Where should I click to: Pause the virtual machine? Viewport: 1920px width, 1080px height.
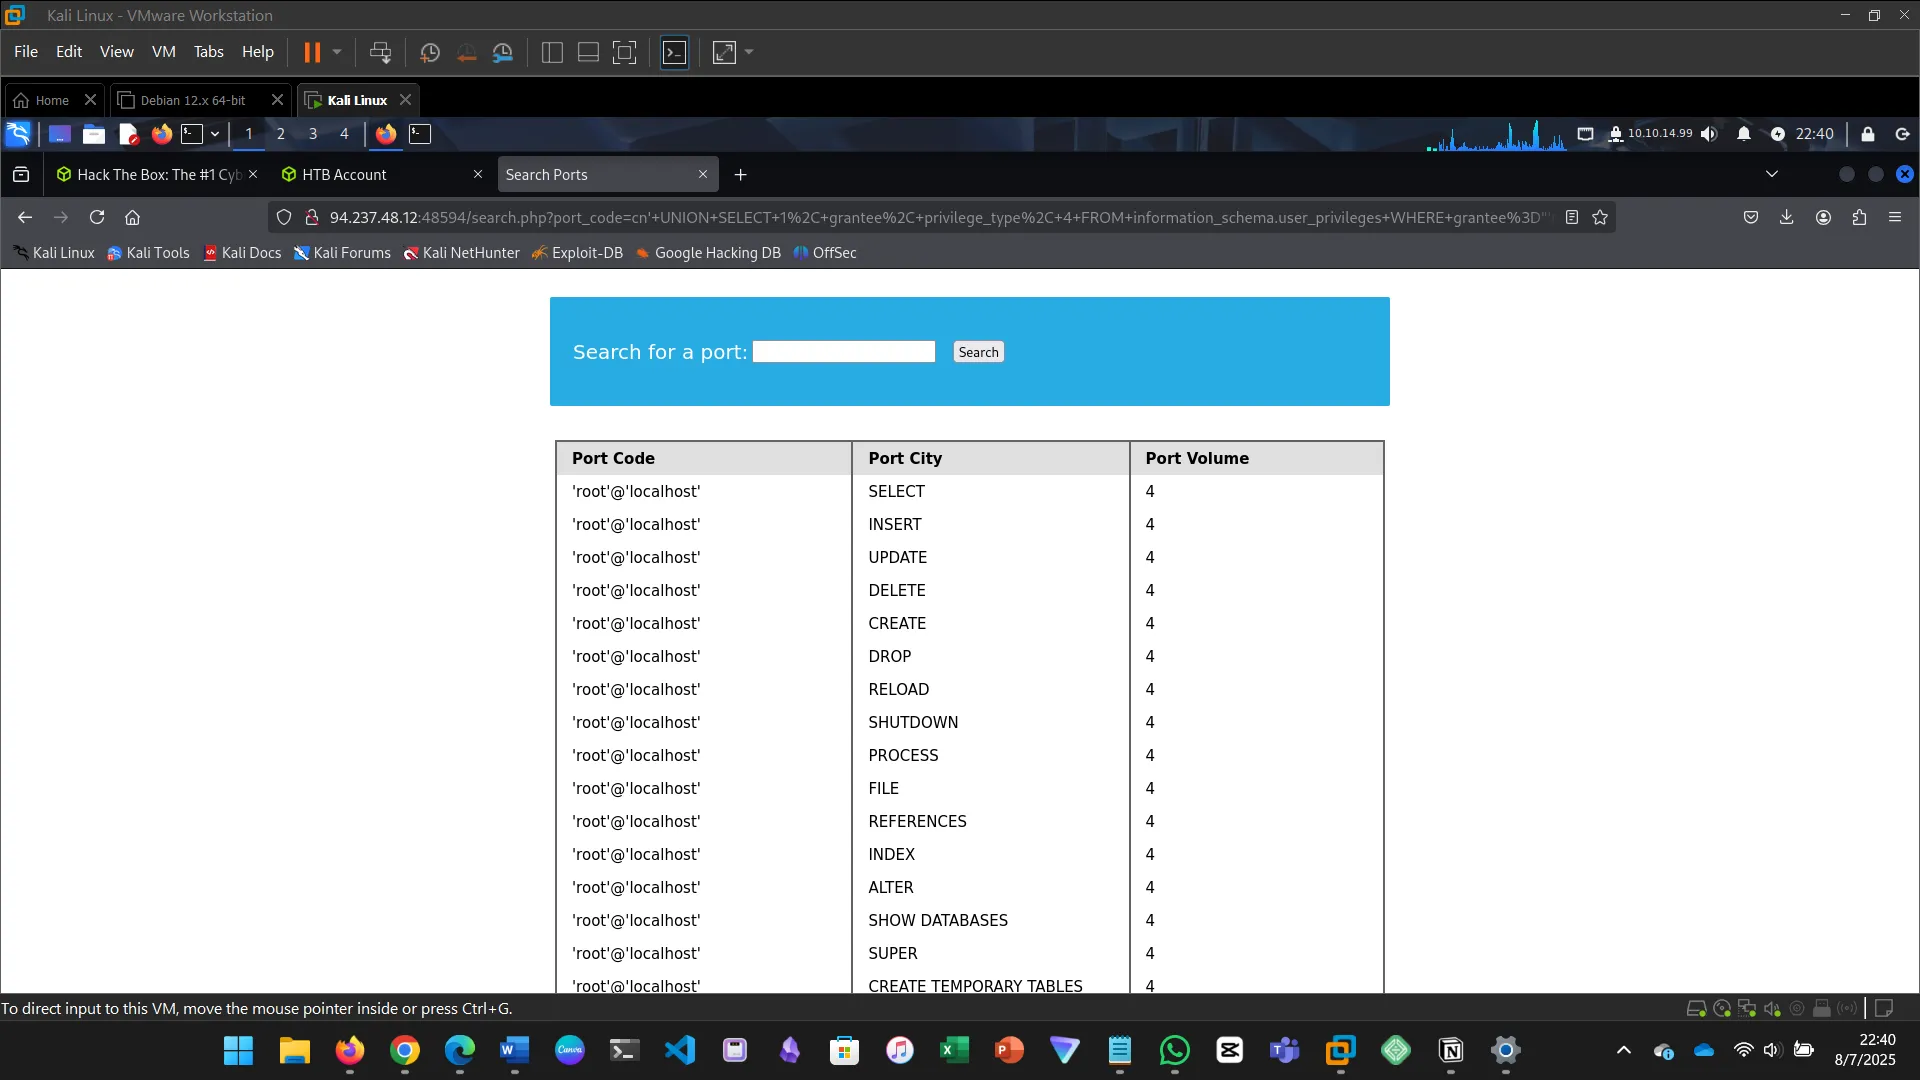coord(312,52)
